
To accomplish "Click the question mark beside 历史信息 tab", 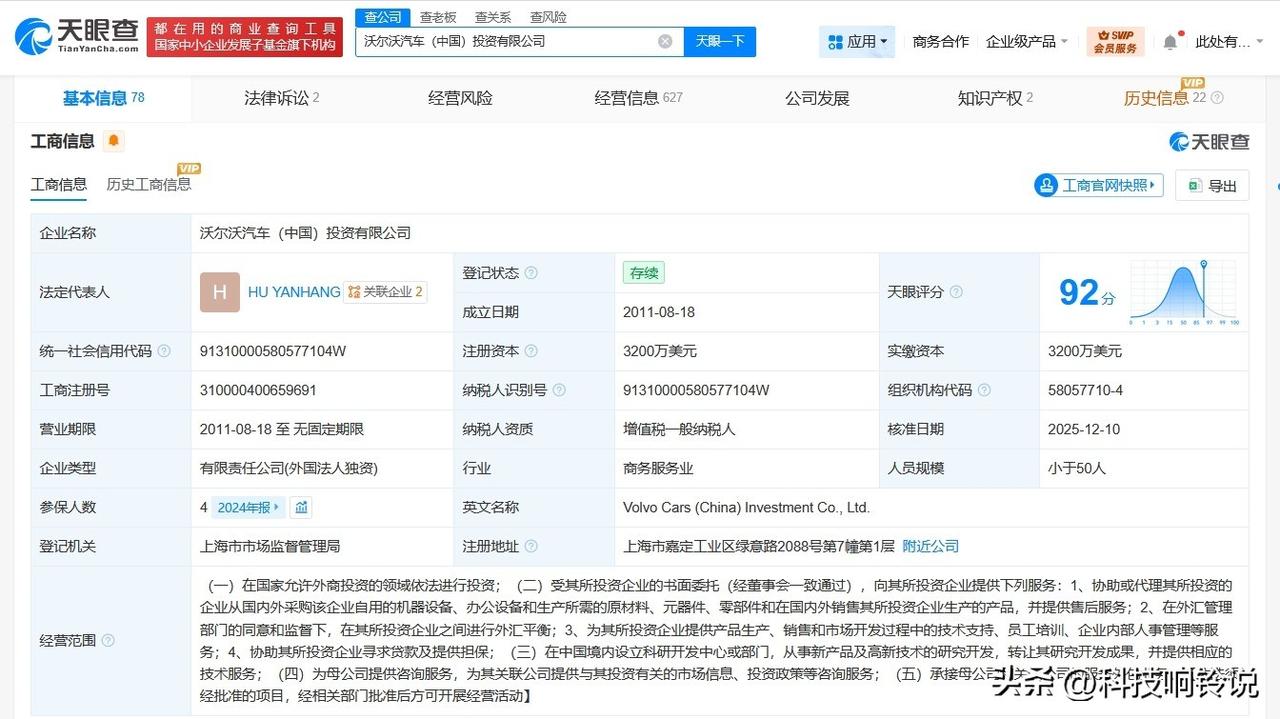I will [1218, 97].
